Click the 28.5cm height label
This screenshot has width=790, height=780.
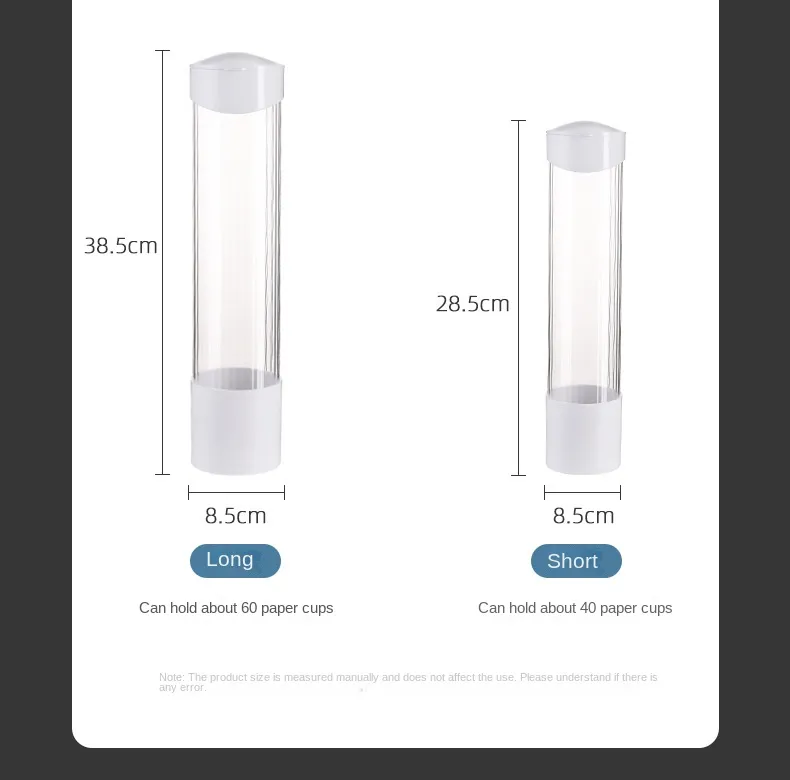[473, 304]
